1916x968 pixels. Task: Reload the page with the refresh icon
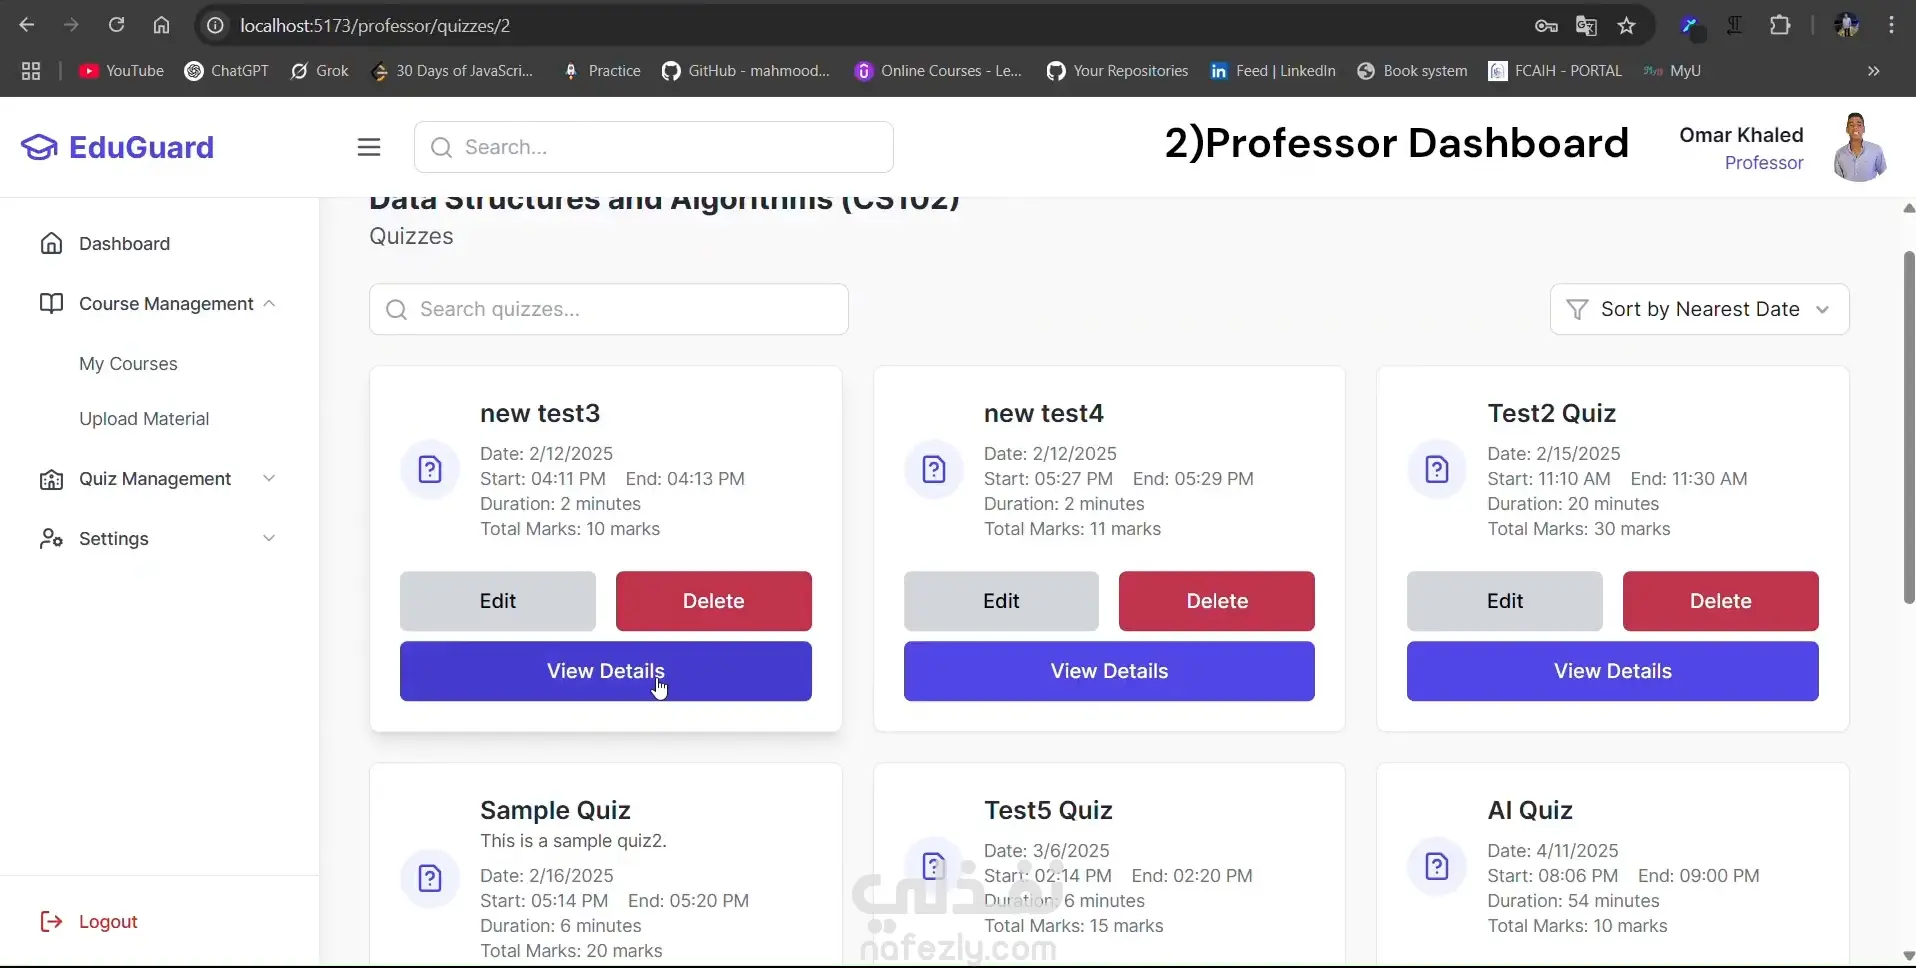point(116,25)
